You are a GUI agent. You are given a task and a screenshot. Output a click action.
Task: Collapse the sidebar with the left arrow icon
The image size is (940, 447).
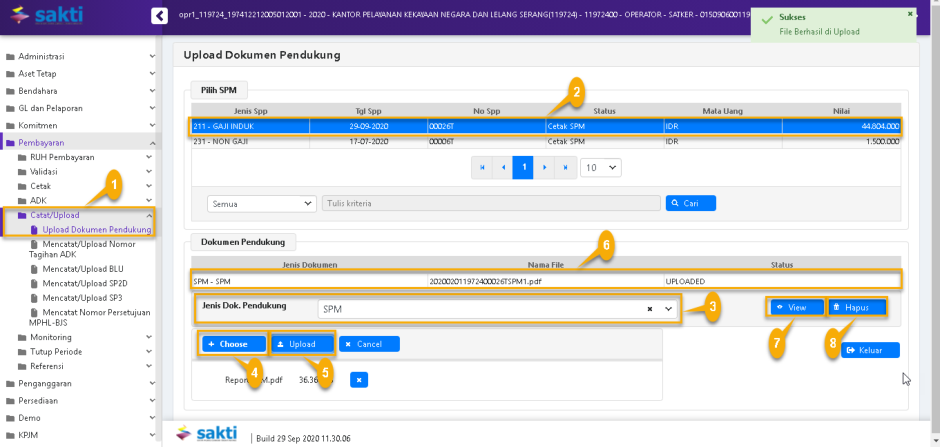(158, 16)
